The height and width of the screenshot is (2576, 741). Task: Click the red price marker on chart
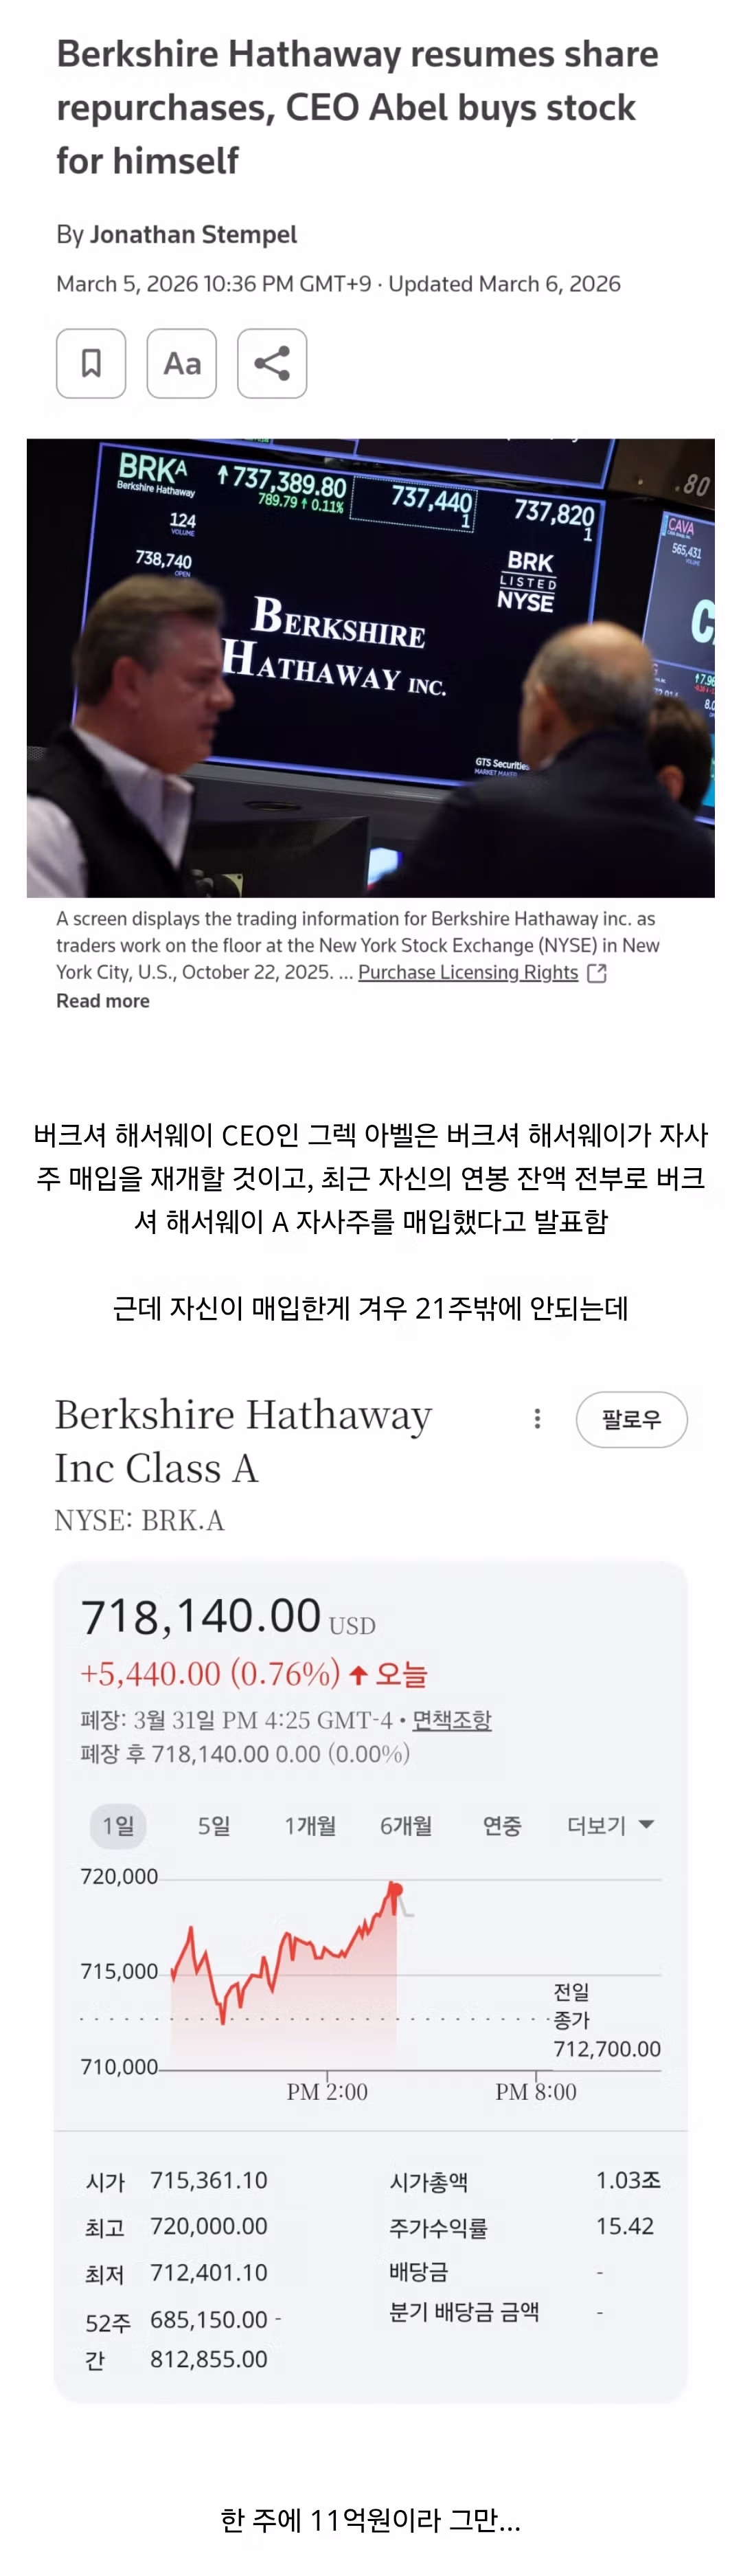396,1890
